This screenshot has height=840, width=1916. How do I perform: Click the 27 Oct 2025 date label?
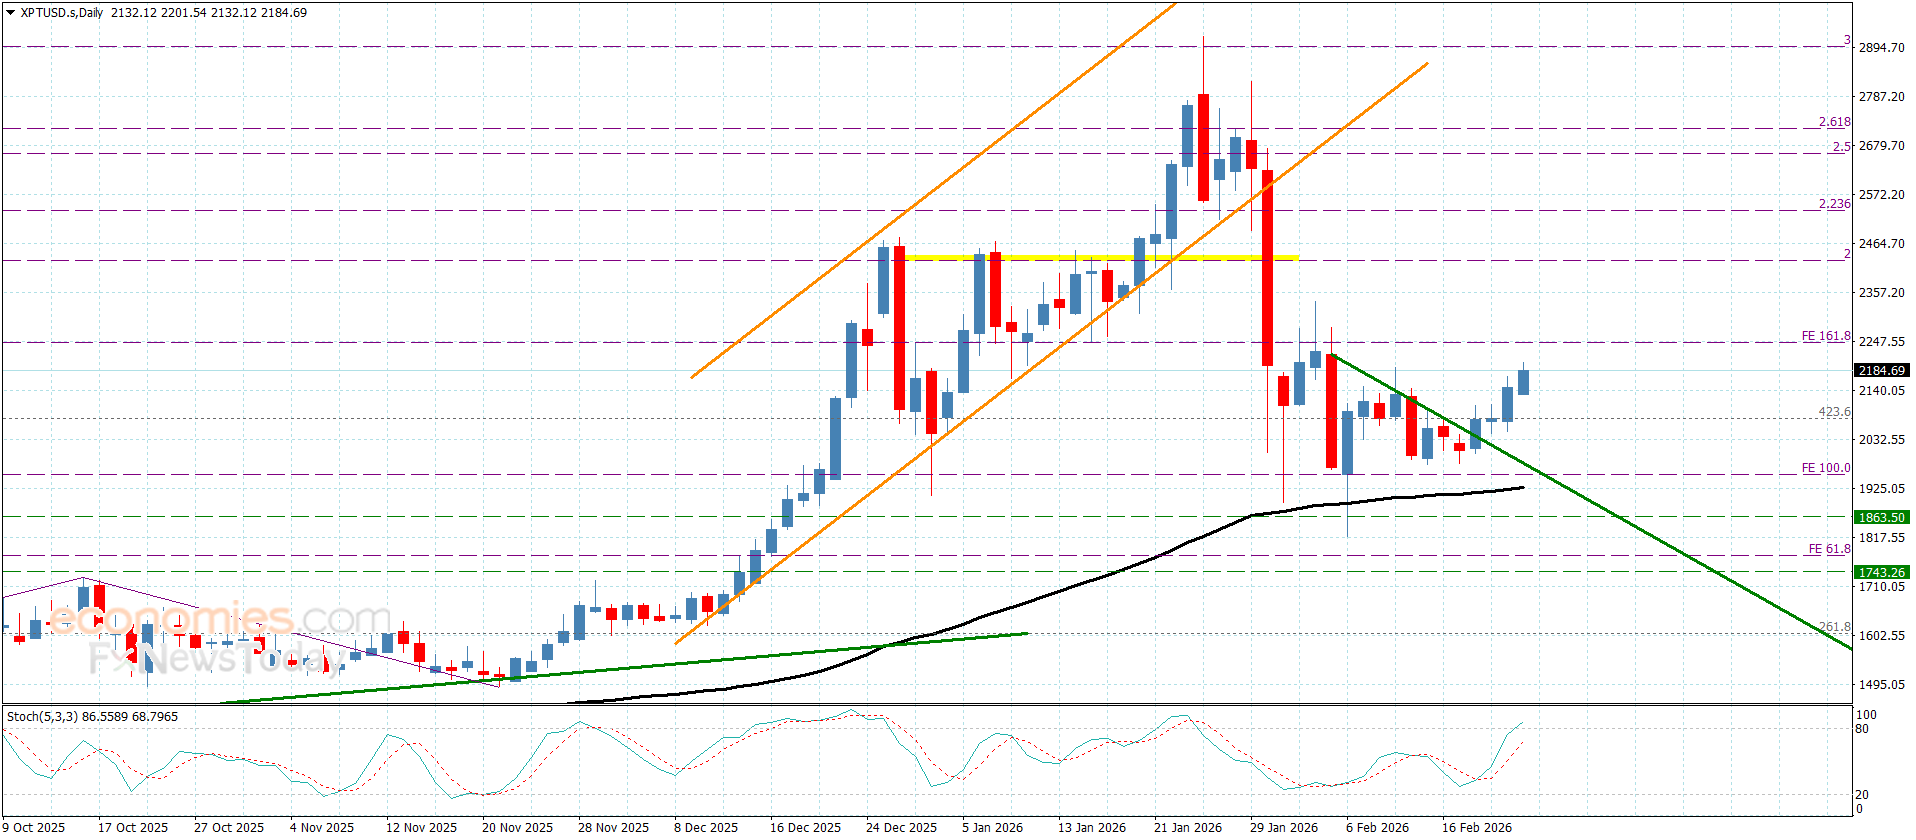pyautogui.click(x=229, y=827)
